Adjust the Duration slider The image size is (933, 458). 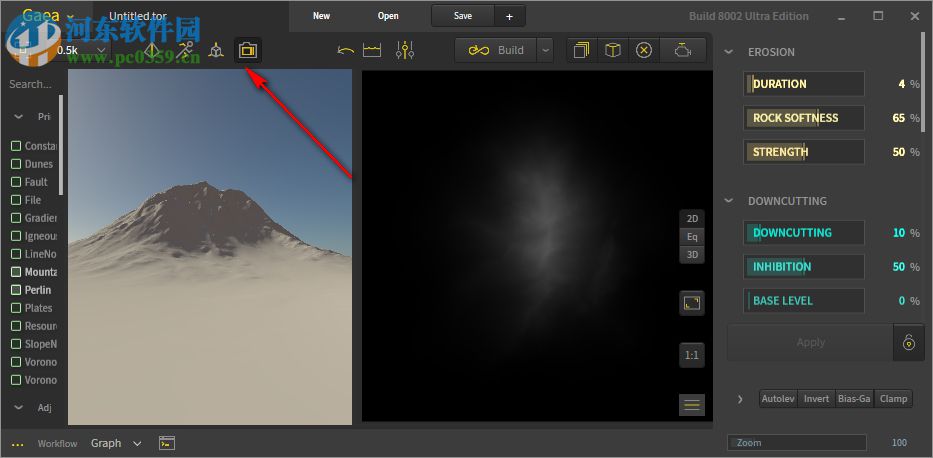click(804, 84)
